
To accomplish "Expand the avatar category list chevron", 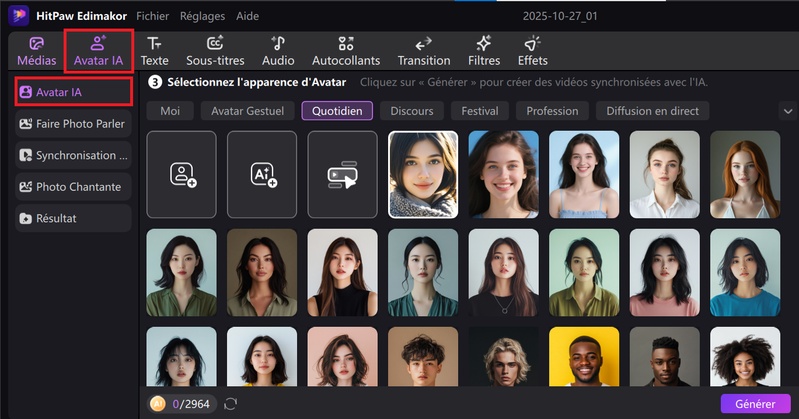I will click(787, 111).
